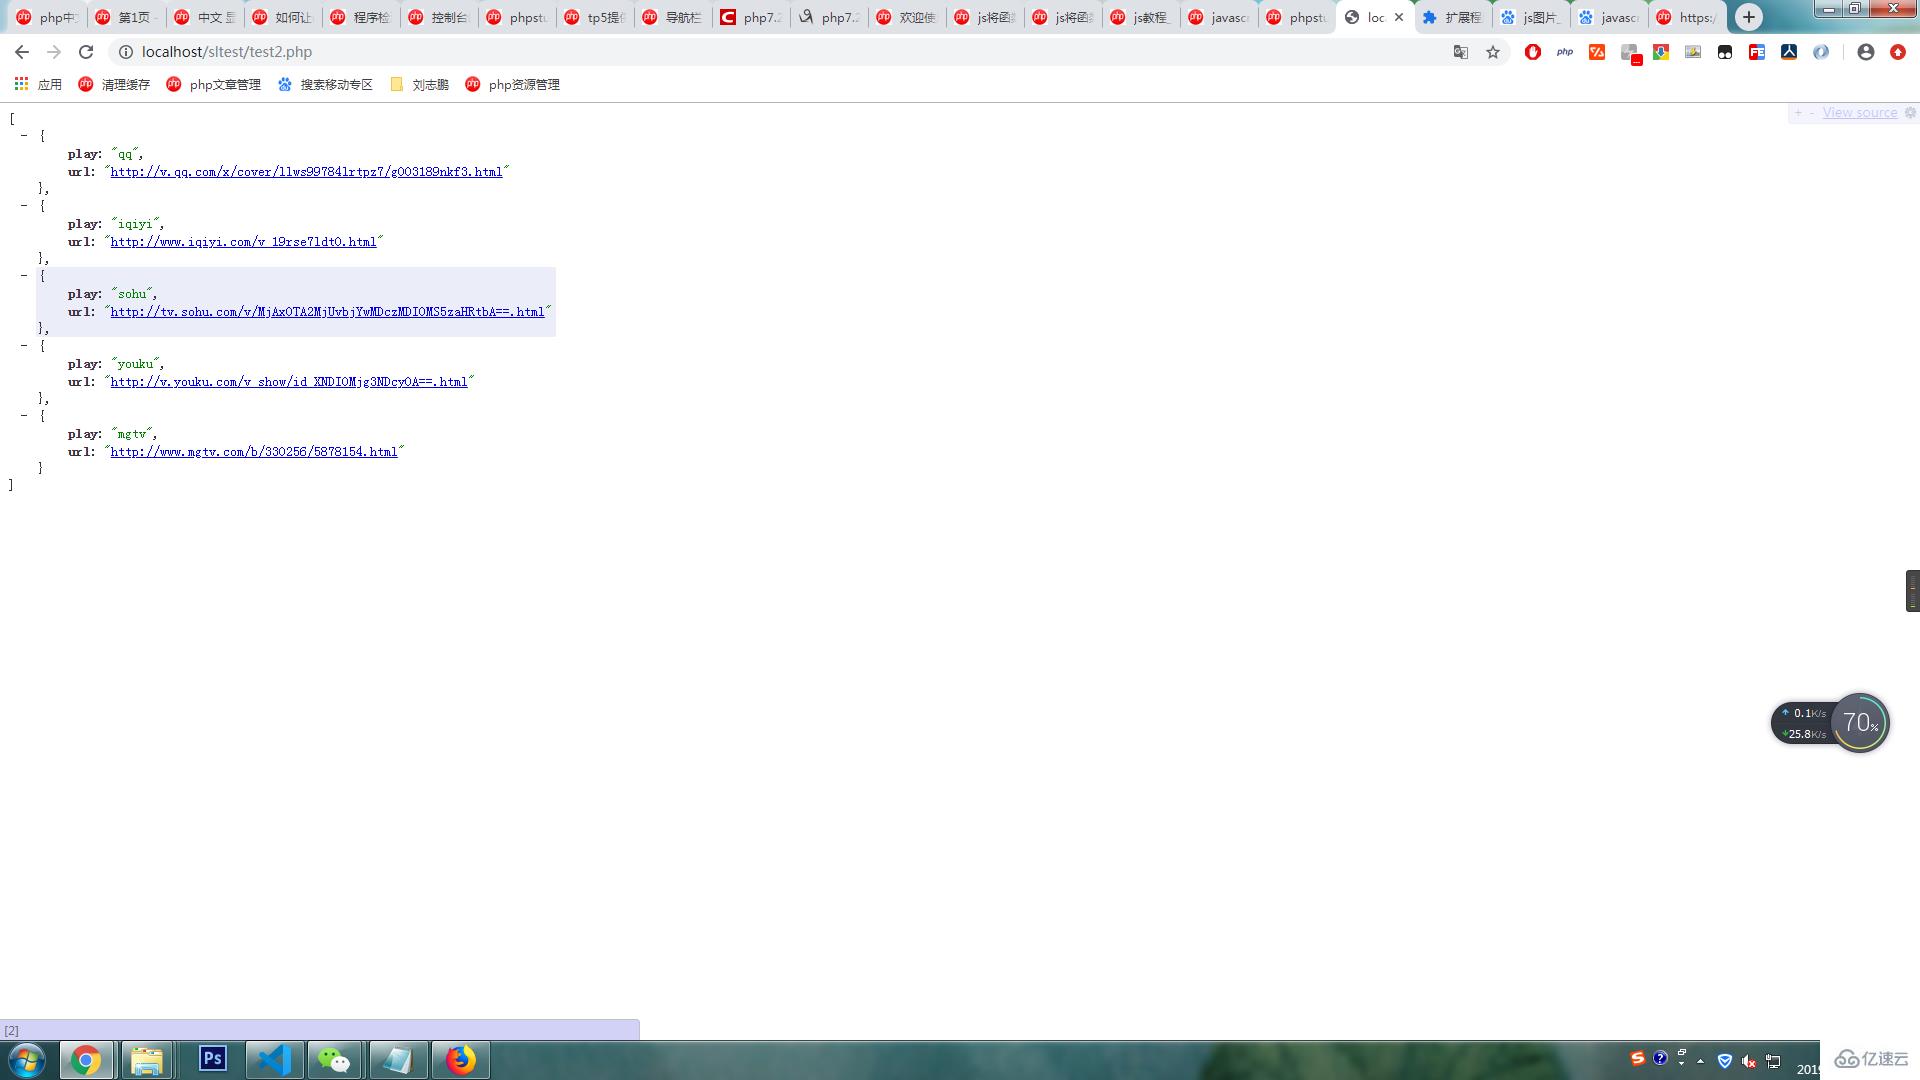The height and width of the screenshot is (1080, 1920).
Task: Switch to the js图片 tab
Action: [1530, 17]
